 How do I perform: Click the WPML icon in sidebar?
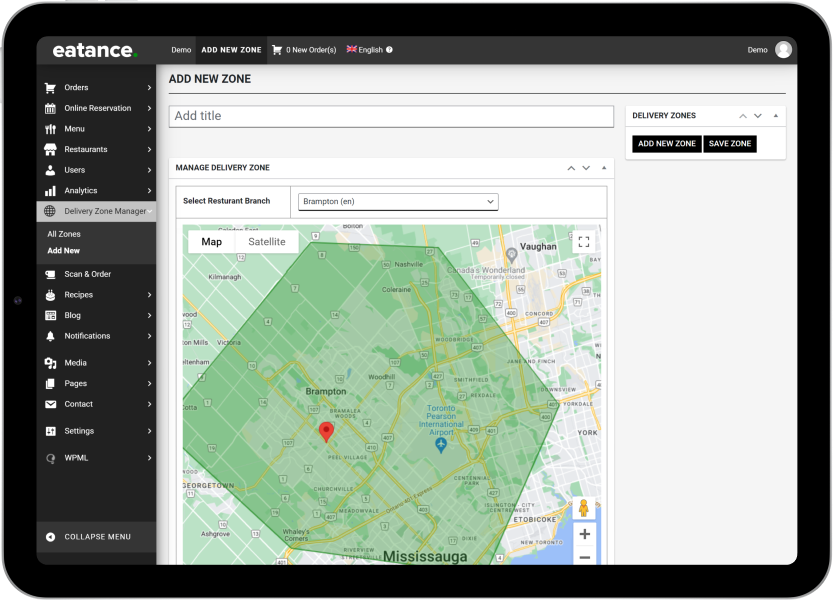point(50,458)
